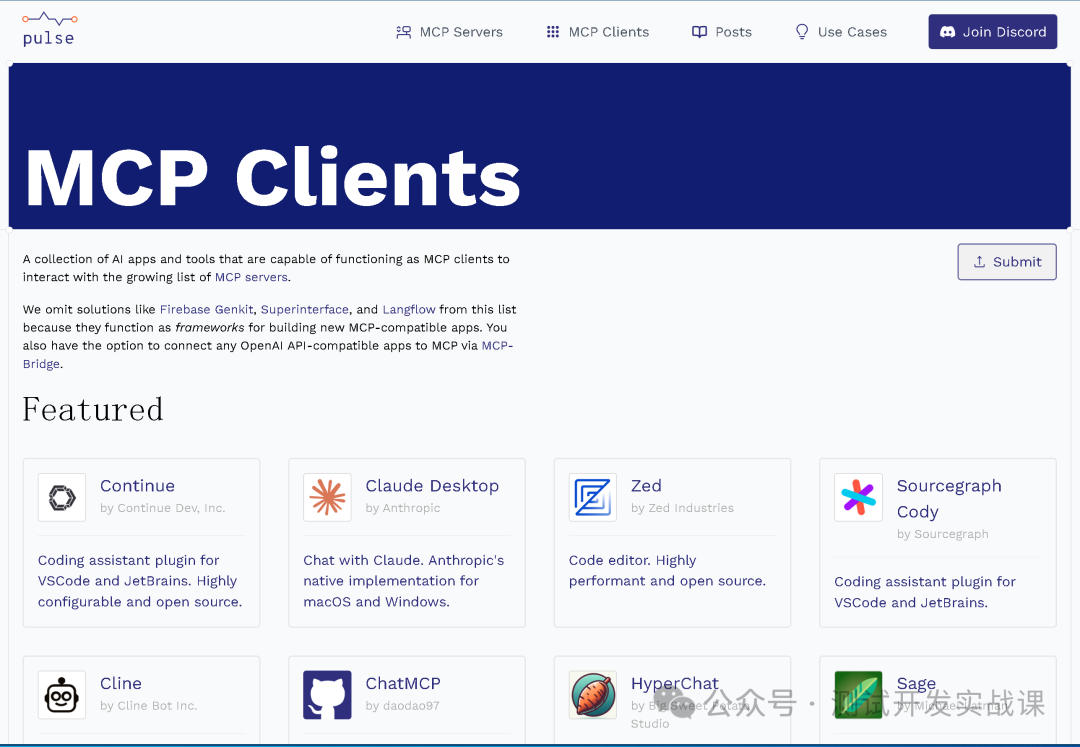Click the 'by Anthropic' author text
1080x747 pixels.
click(403, 508)
